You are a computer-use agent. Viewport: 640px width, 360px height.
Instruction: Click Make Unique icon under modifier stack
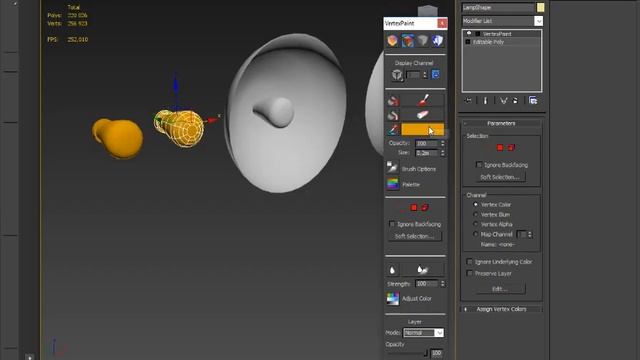pos(503,100)
